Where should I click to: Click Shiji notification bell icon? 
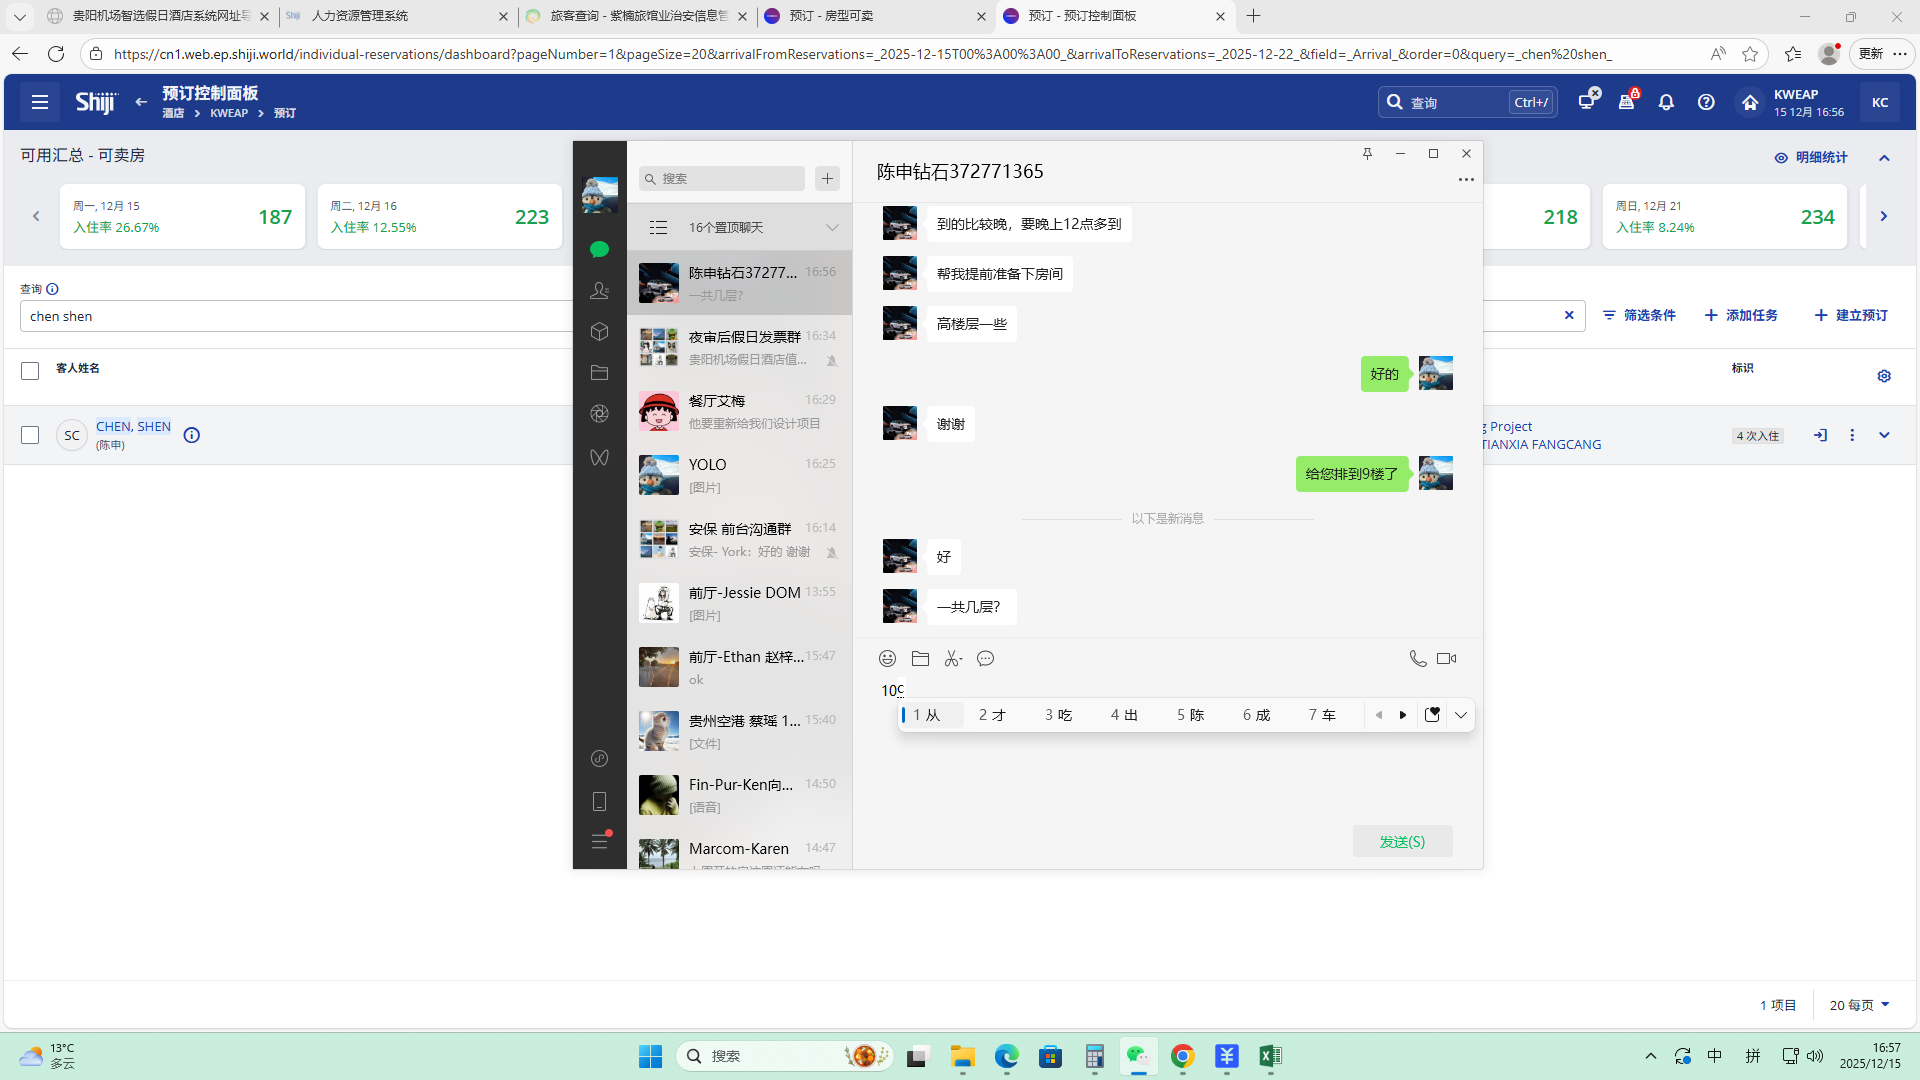(x=1666, y=102)
